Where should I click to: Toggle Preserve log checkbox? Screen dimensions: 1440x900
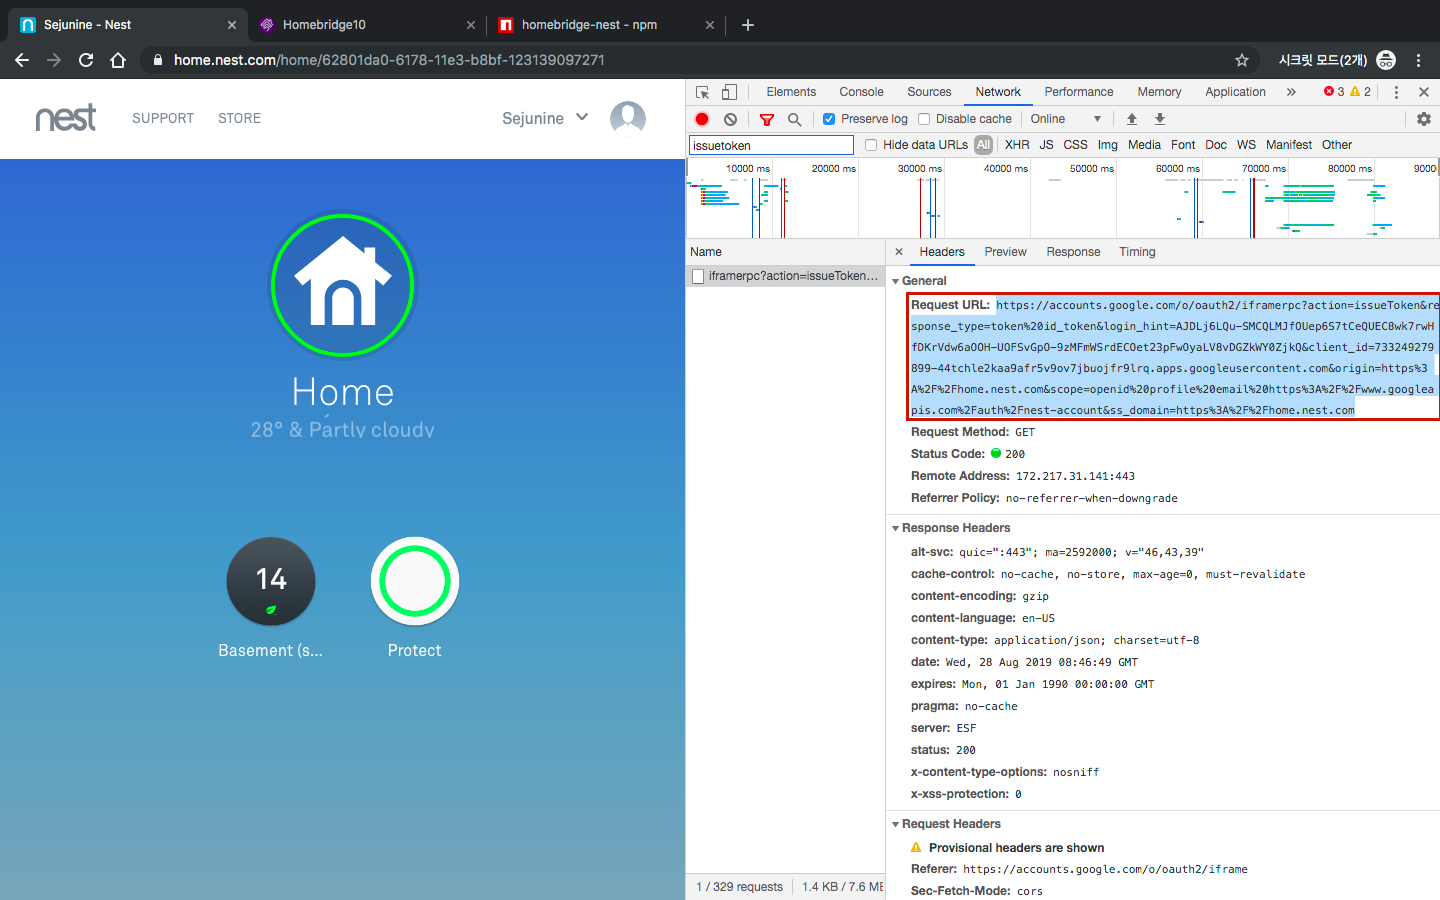pyautogui.click(x=829, y=119)
